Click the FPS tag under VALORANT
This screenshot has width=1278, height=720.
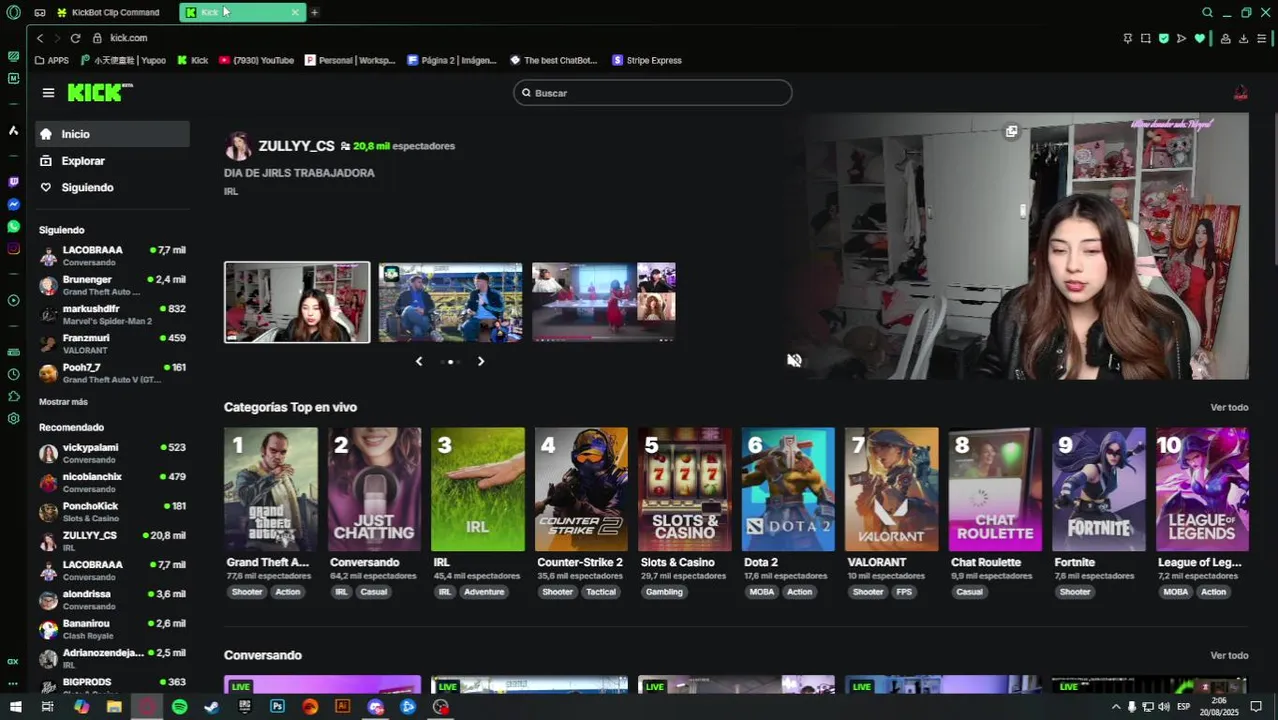[904, 592]
